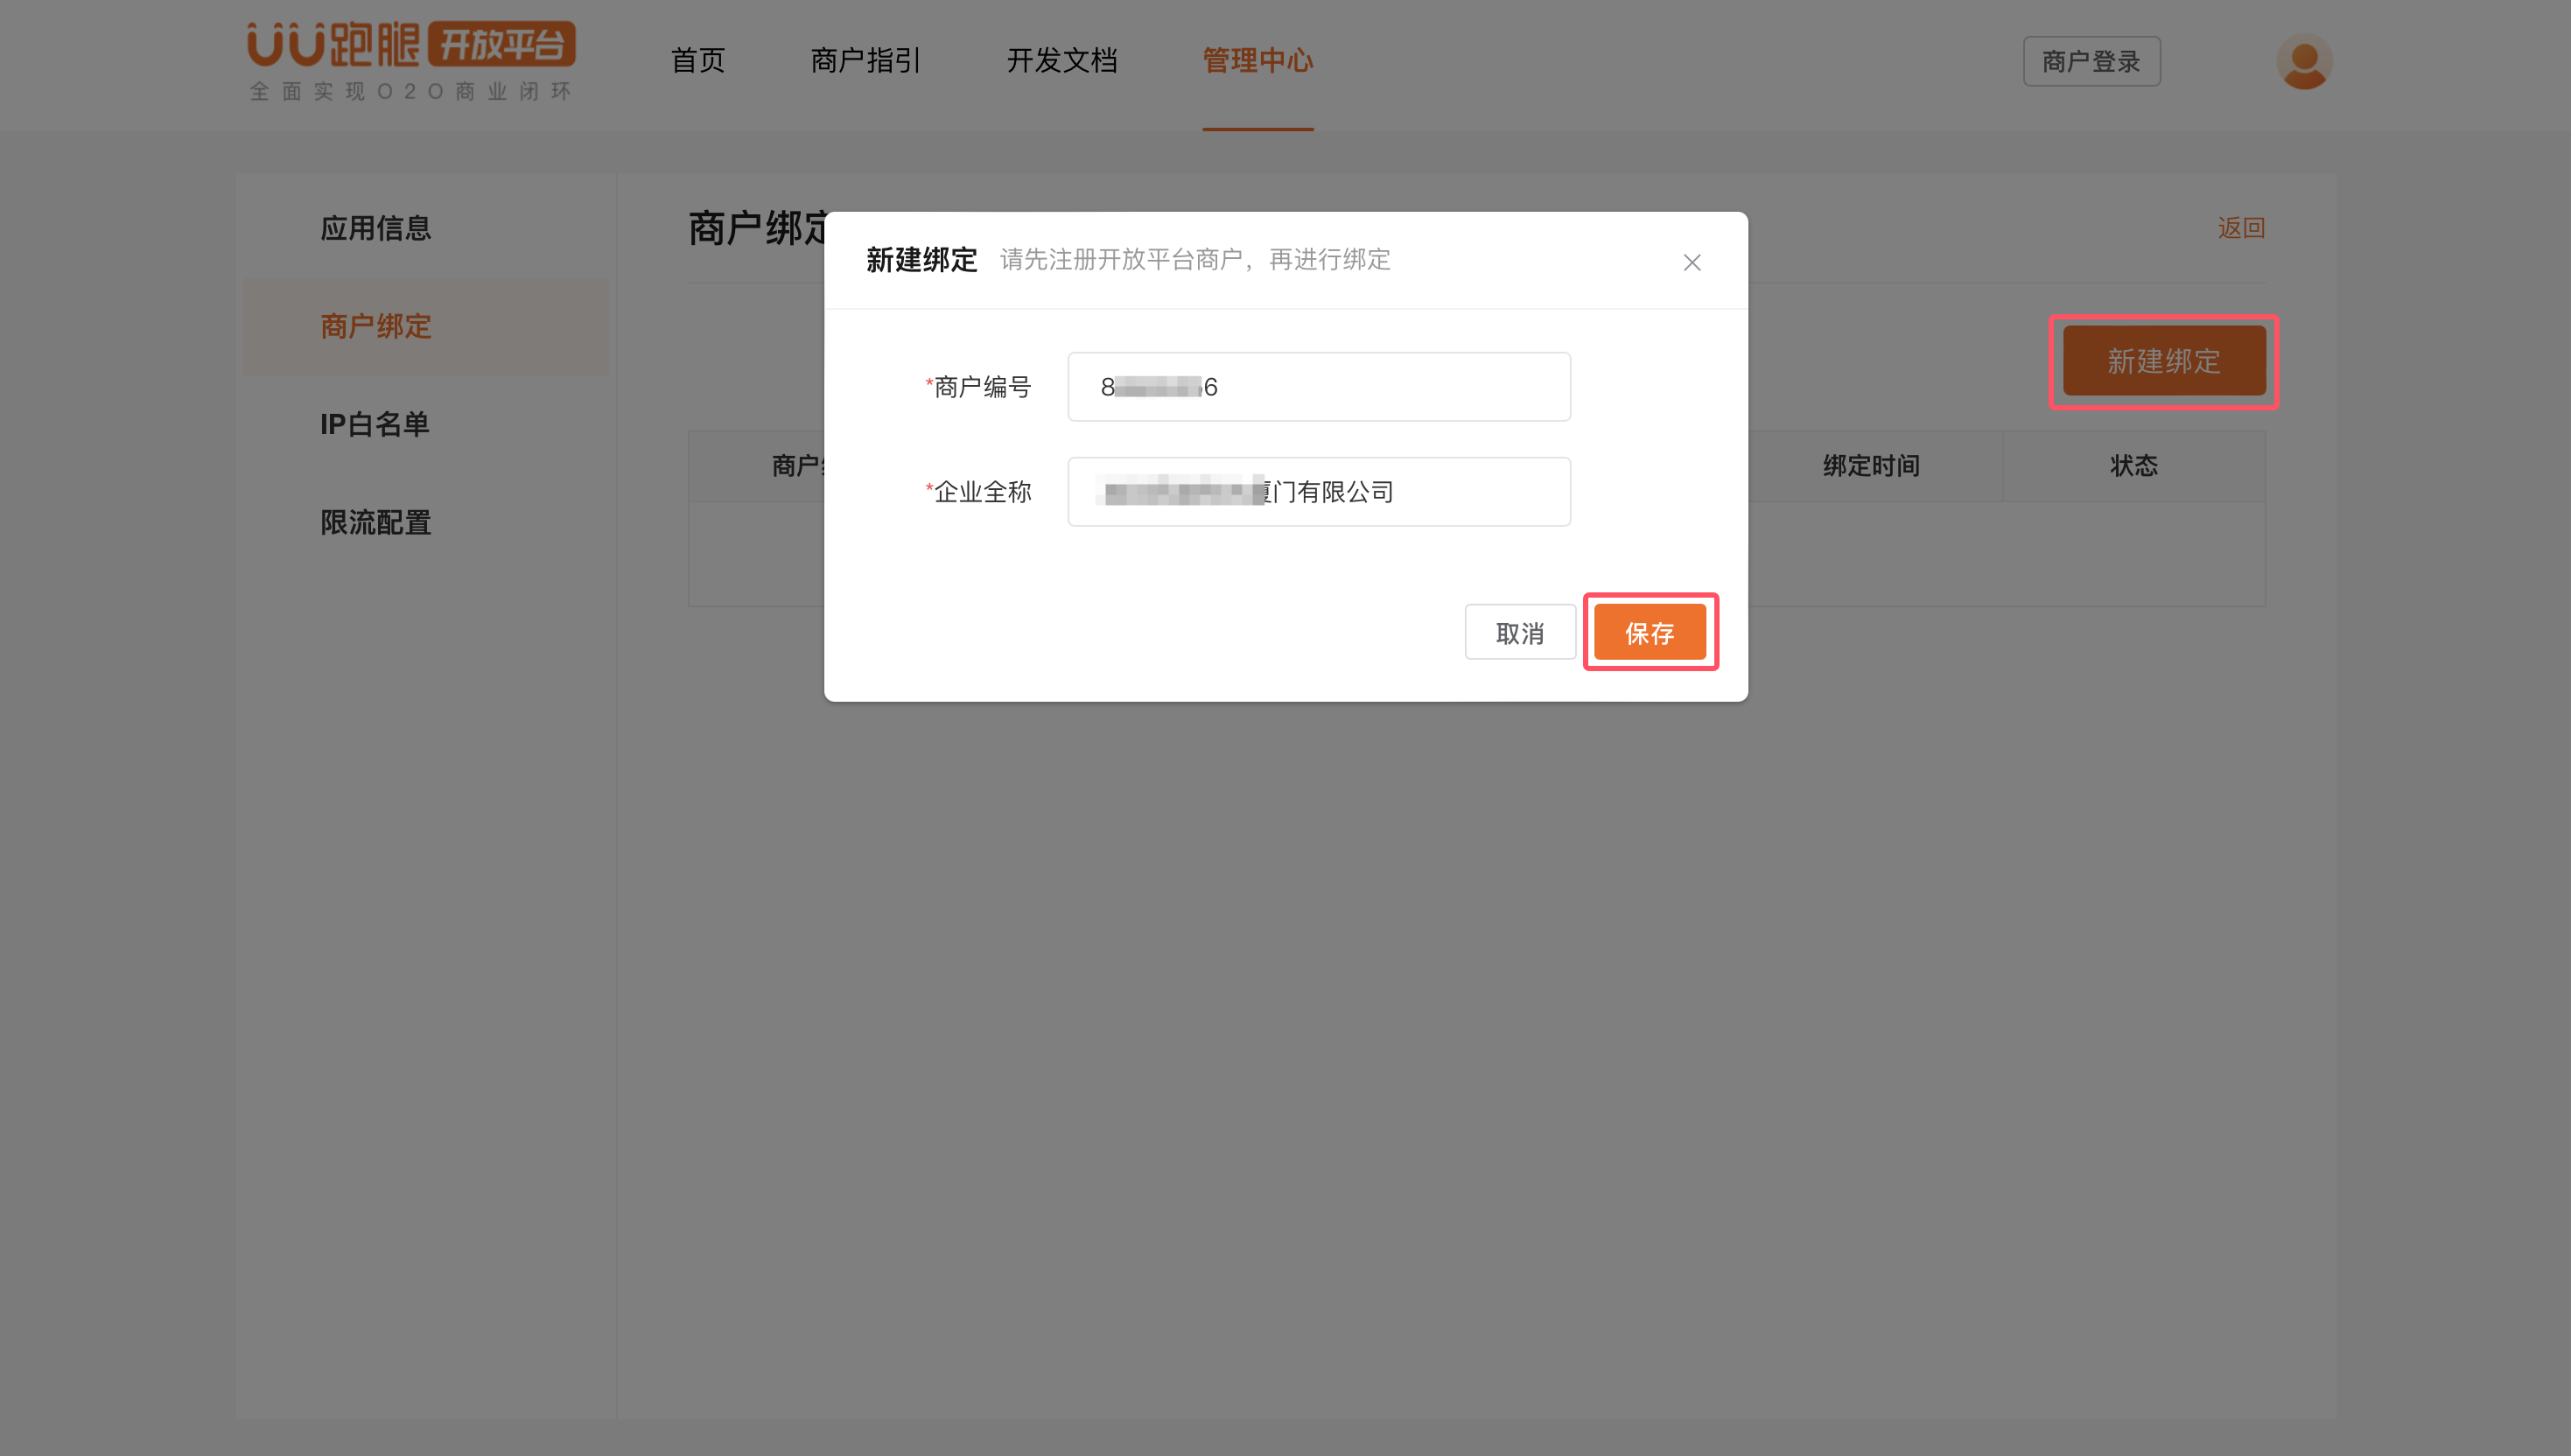
Task: Close the 新建绑定 dialog with X icon
Action: (x=1691, y=262)
